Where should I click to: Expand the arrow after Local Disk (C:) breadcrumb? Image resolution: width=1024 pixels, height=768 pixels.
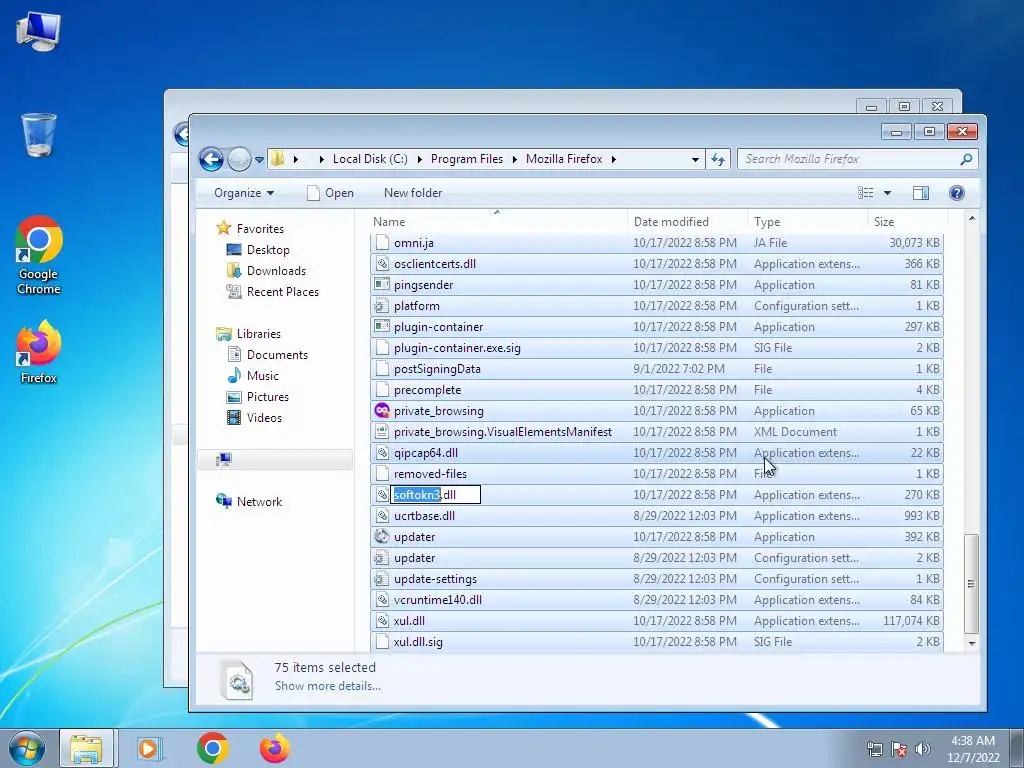point(419,159)
